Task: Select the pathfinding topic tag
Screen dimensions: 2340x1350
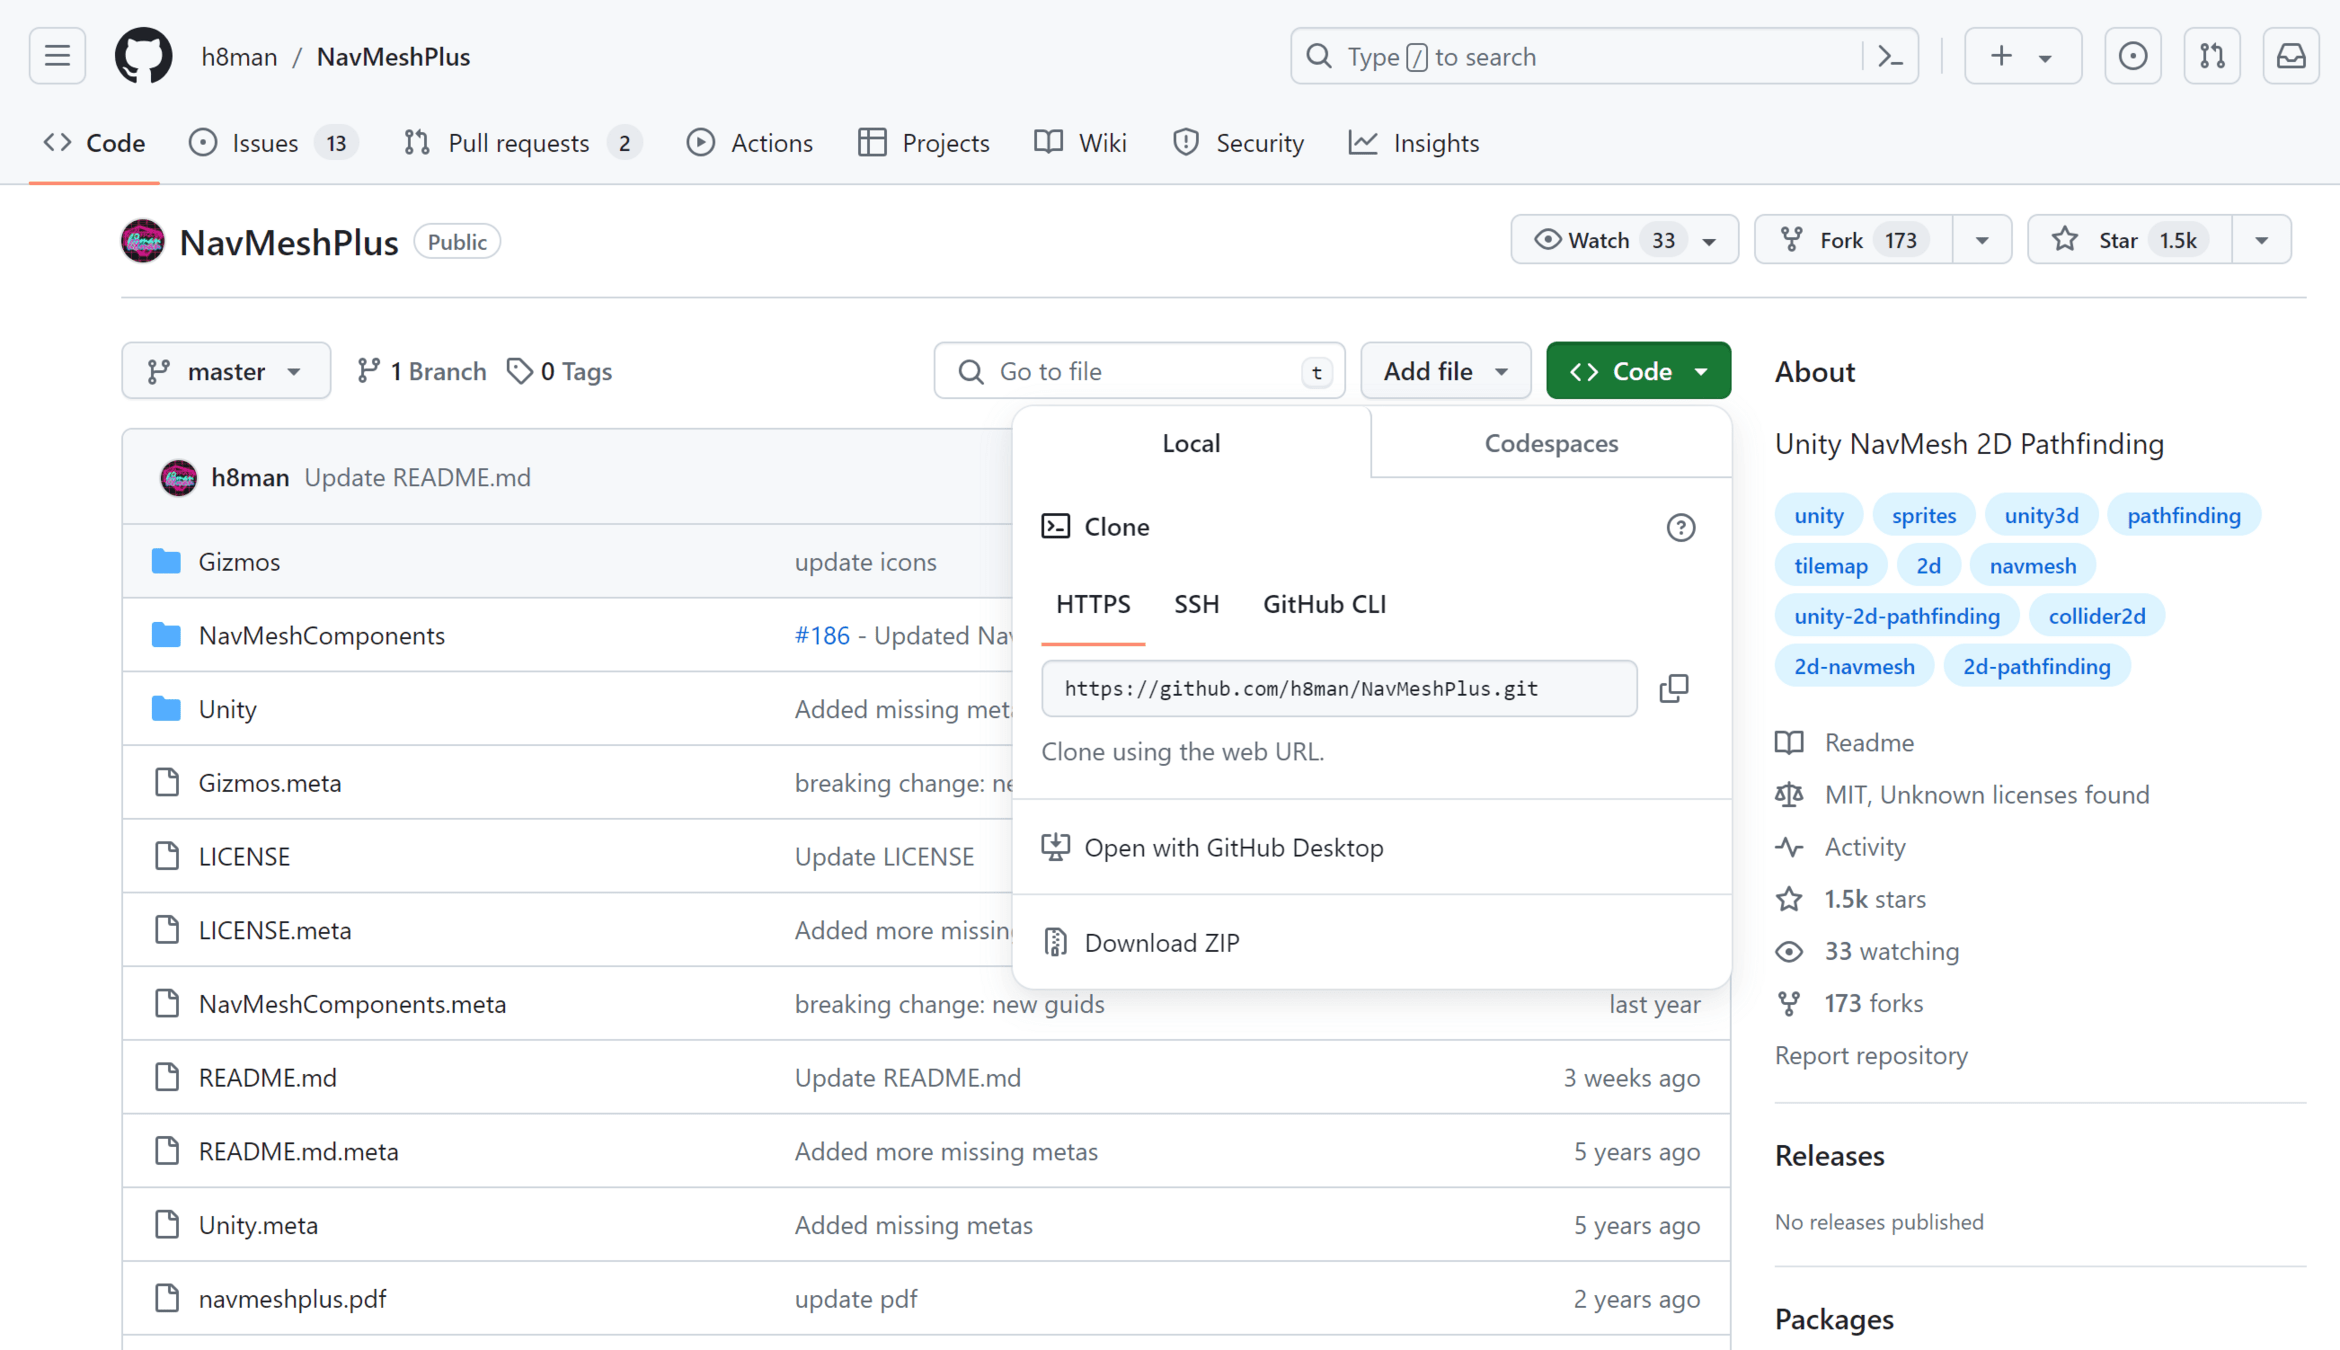Action: point(2183,515)
